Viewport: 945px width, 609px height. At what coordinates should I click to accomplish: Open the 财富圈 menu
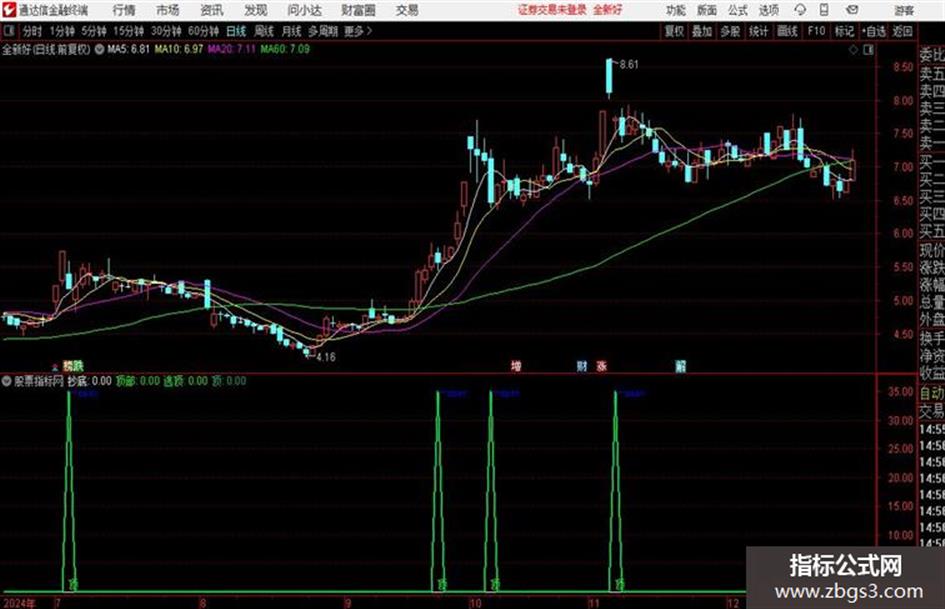(359, 10)
